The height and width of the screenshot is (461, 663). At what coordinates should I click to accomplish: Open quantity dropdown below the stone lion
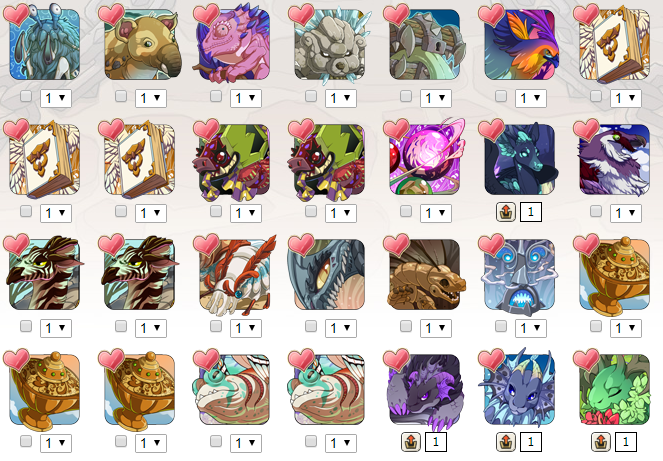point(340,98)
